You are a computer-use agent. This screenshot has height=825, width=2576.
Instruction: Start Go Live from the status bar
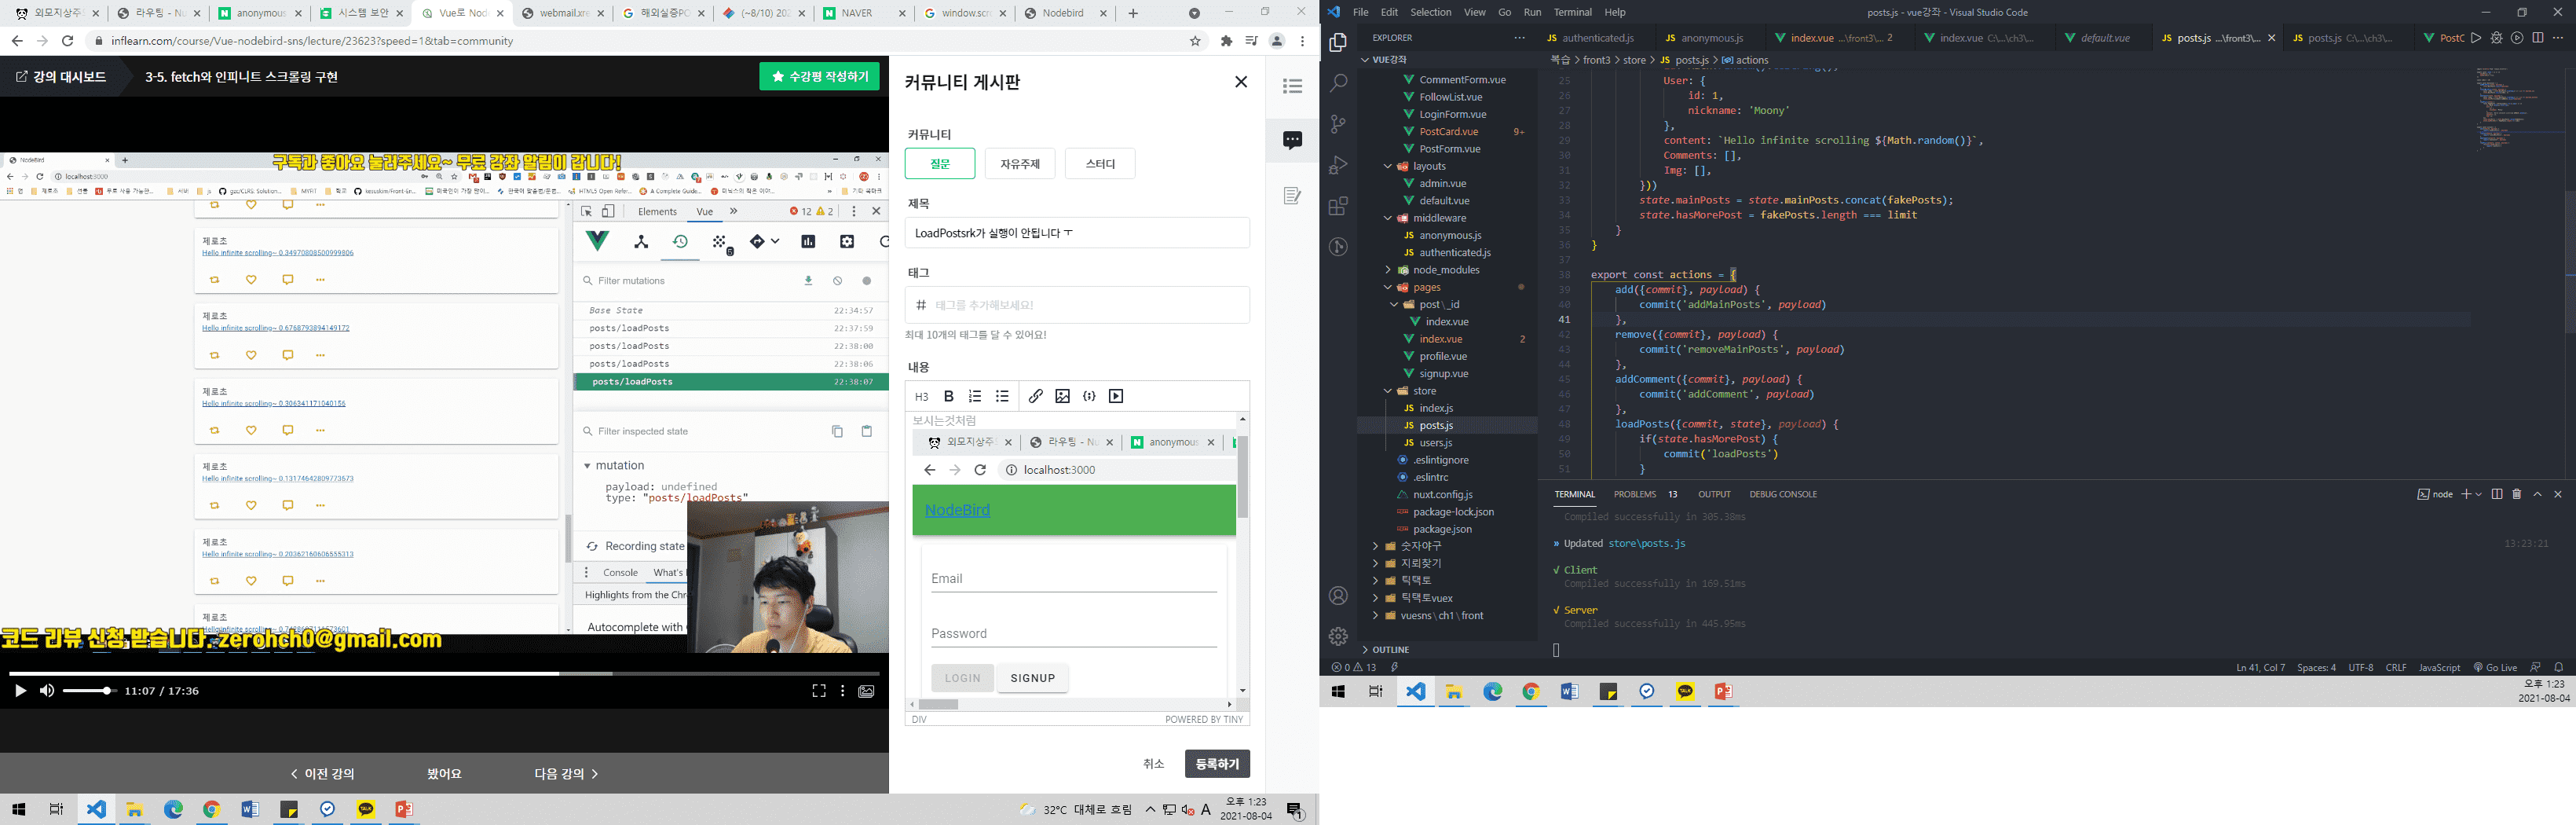pos(2495,667)
